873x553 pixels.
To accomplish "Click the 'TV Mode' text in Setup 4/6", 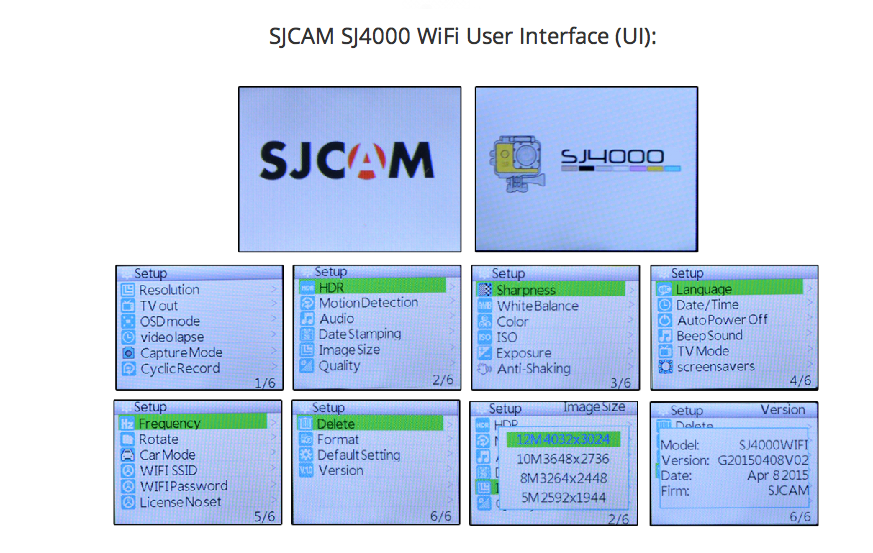I will 703,351.
